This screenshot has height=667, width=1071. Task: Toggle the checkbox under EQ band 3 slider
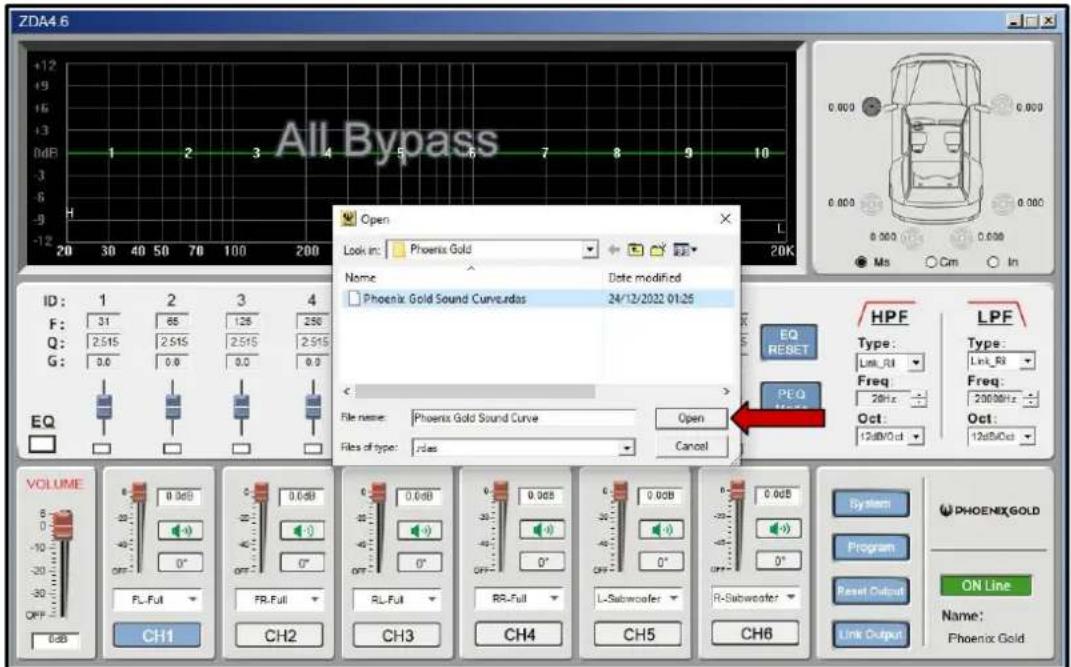coord(241,449)
